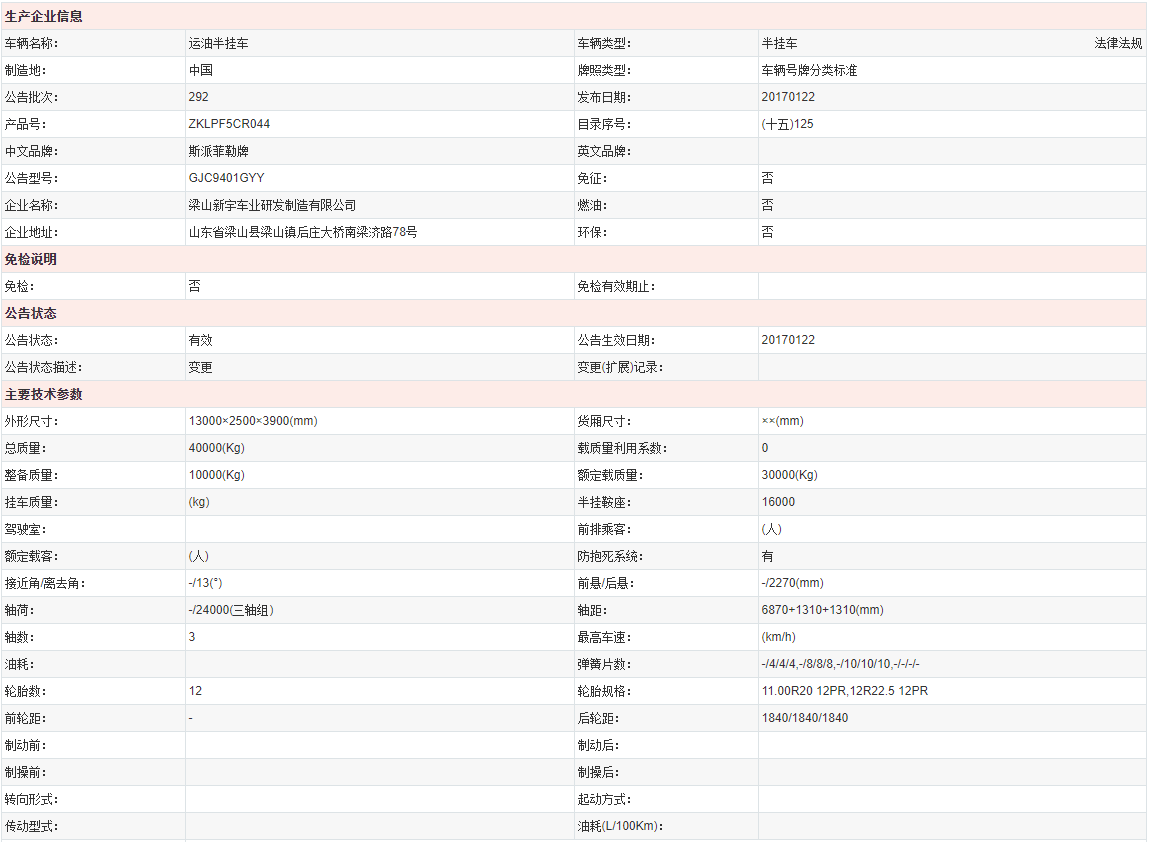Image resolution: width=1151 pixels, height=842 pixels.
Task: Click the rear track value 1840/1840/1840
Action: 804,719
